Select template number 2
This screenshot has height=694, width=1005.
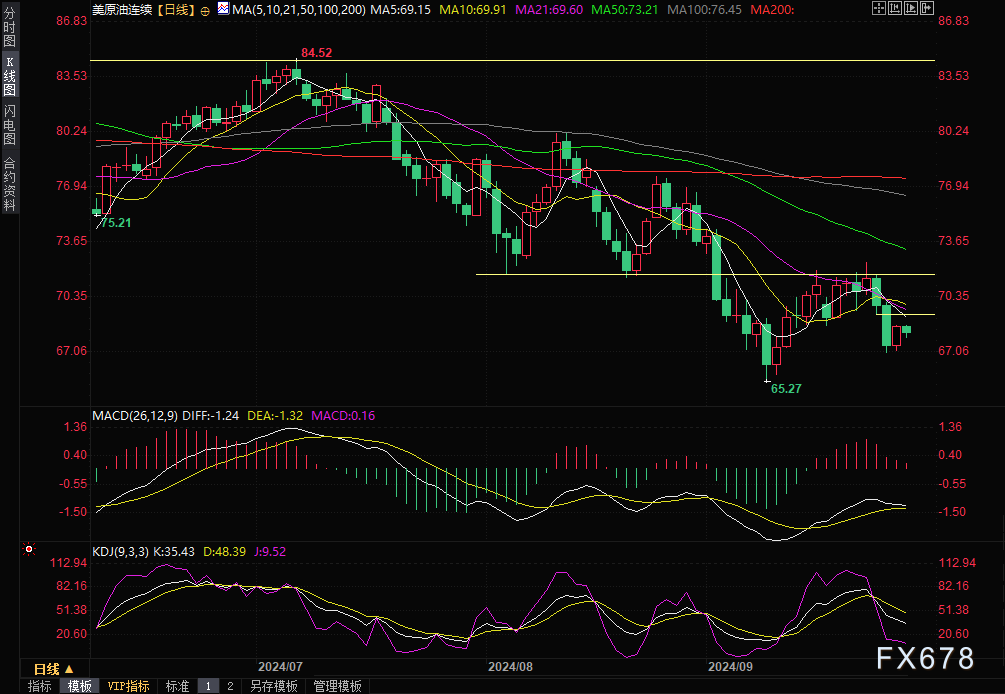click(230, 686)
